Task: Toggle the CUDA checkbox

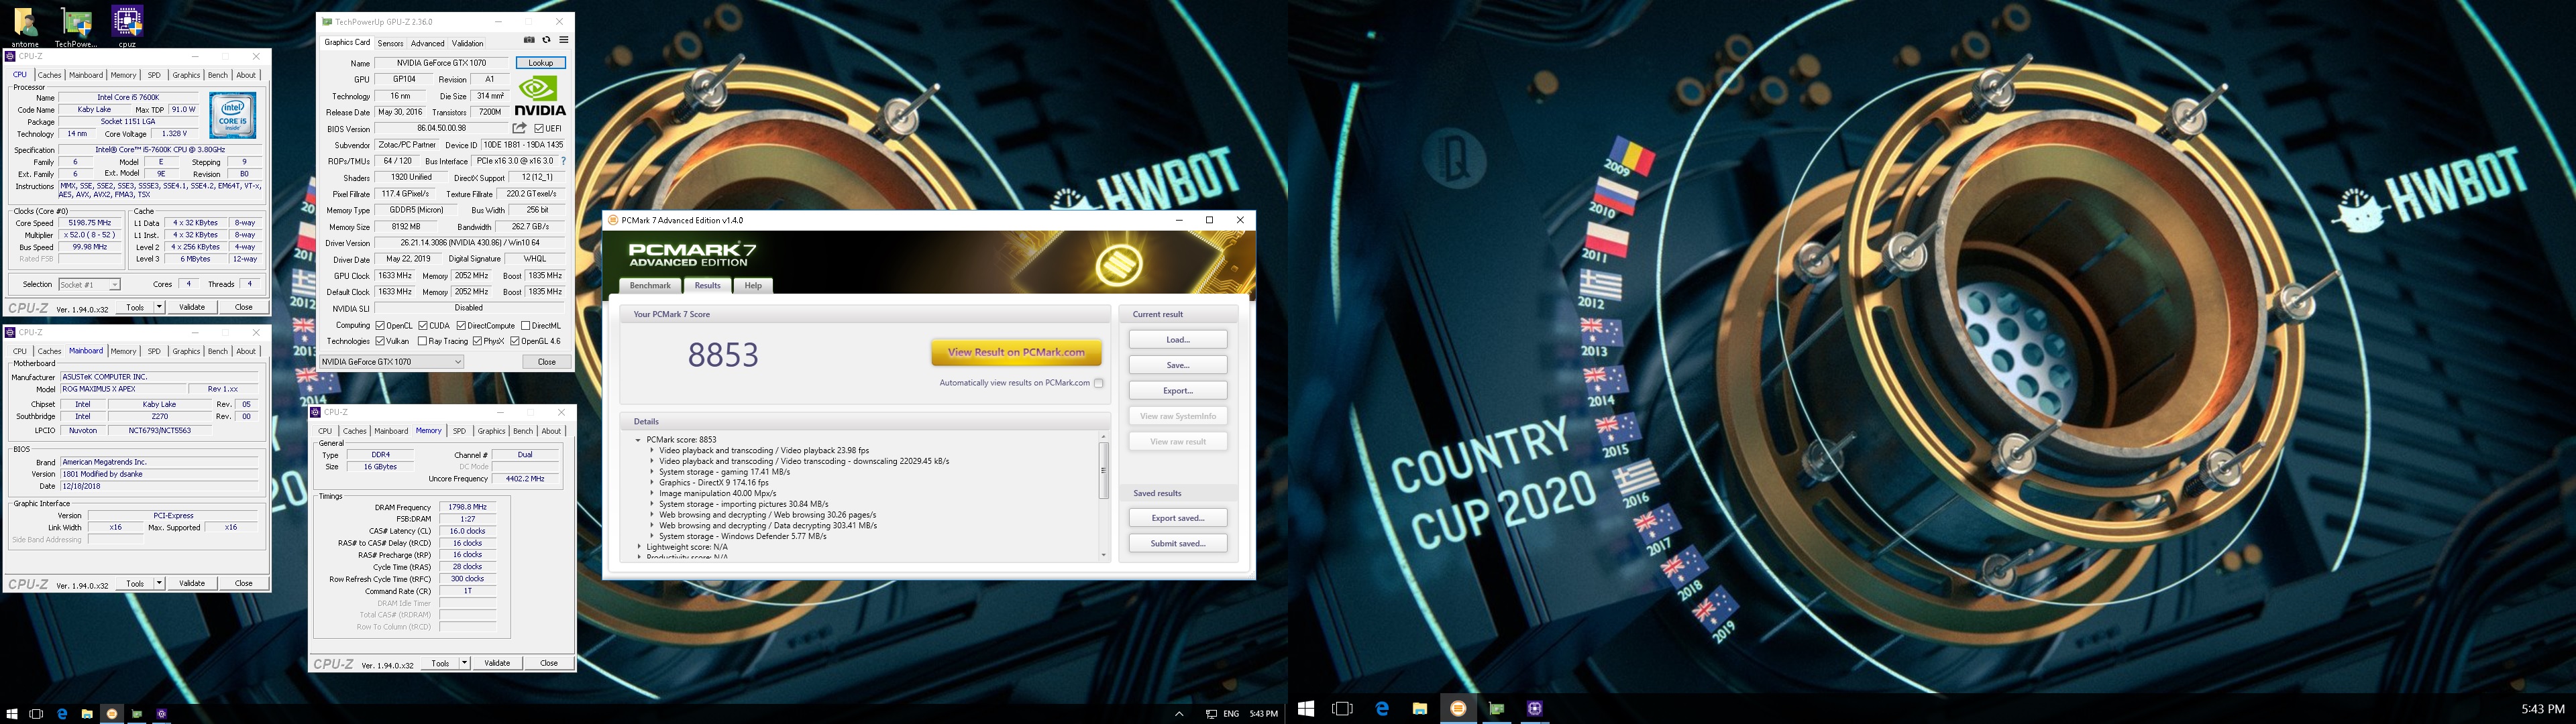Action: click(423, 325)
